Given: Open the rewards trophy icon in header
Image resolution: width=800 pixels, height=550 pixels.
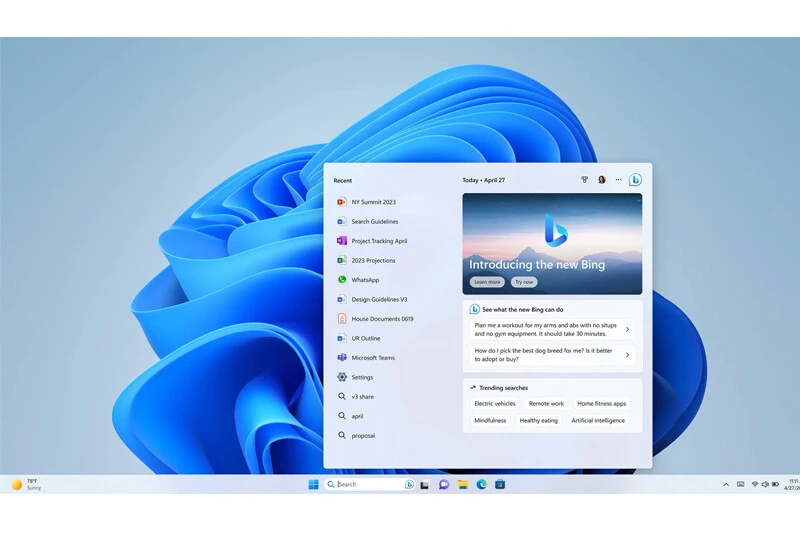Looking at the screenshot, I should [x=585, y=180].
